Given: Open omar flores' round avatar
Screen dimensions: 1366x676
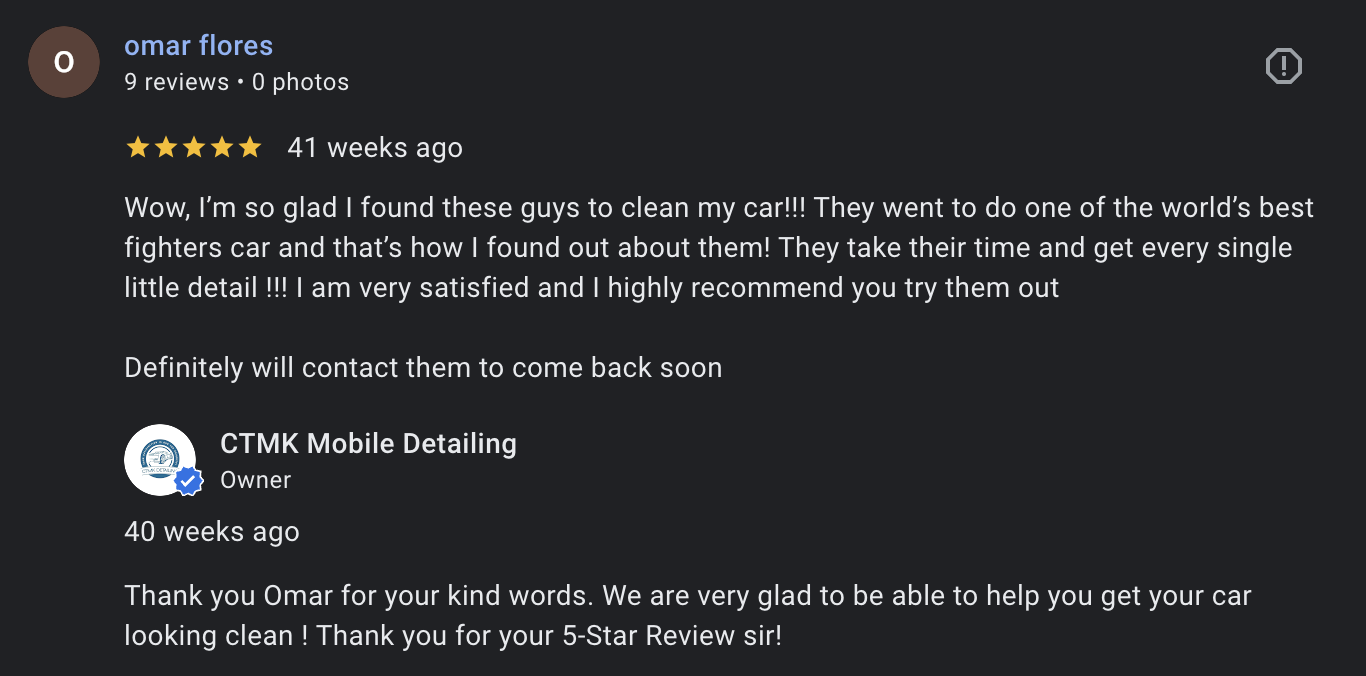Looking at the screenshot, I should coord(64,62).
